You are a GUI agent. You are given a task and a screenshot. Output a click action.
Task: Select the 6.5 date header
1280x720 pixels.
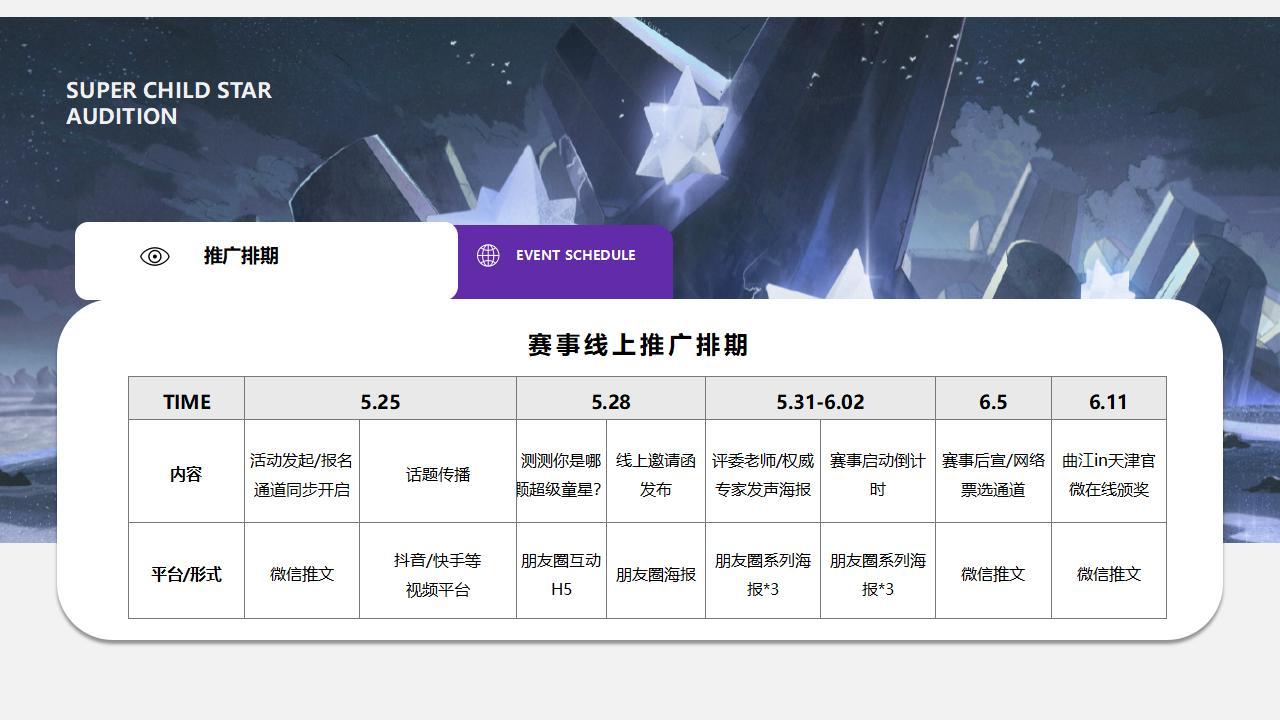point(994,399)
